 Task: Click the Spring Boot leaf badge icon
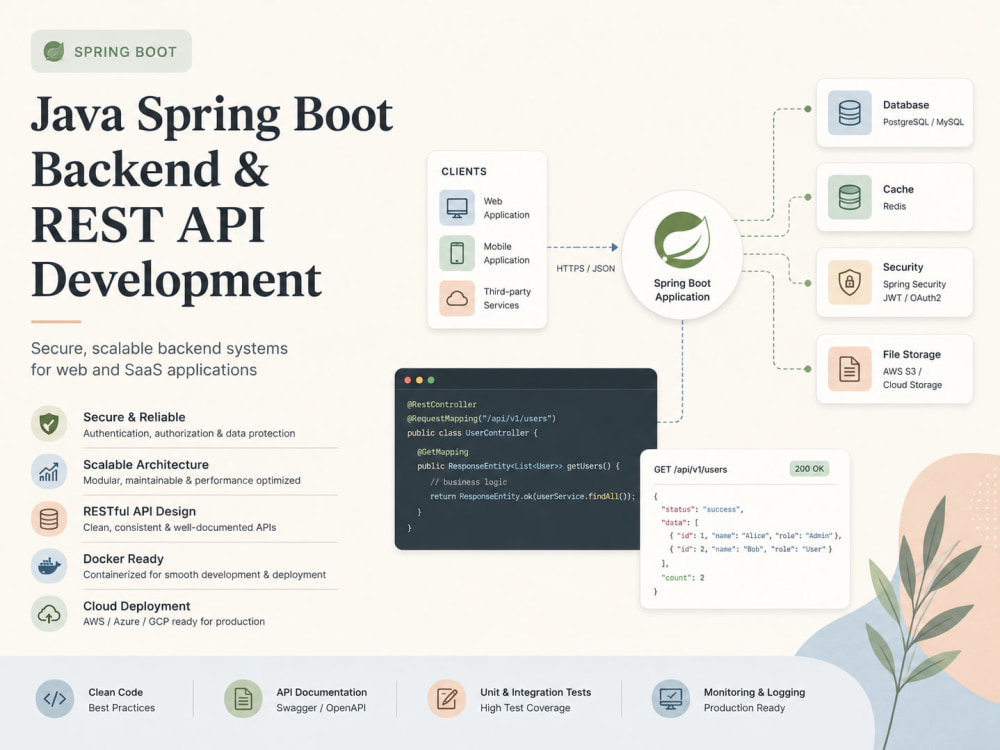(54, 51)
